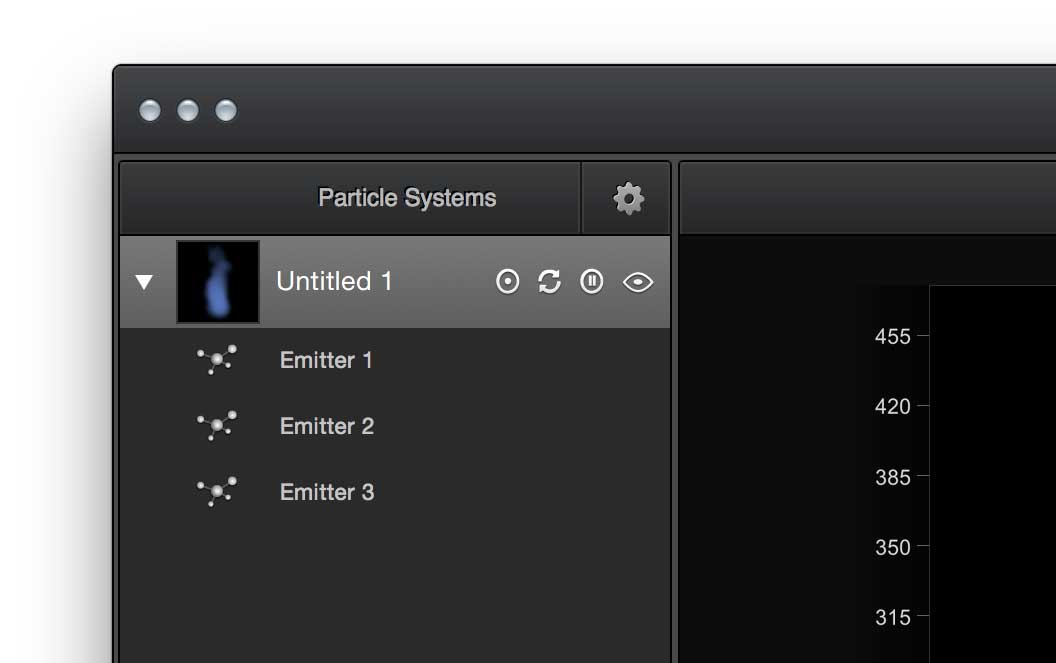Select Emitter 1 in the list
This screenshot has height=663, width=1056.
(395, 360)
